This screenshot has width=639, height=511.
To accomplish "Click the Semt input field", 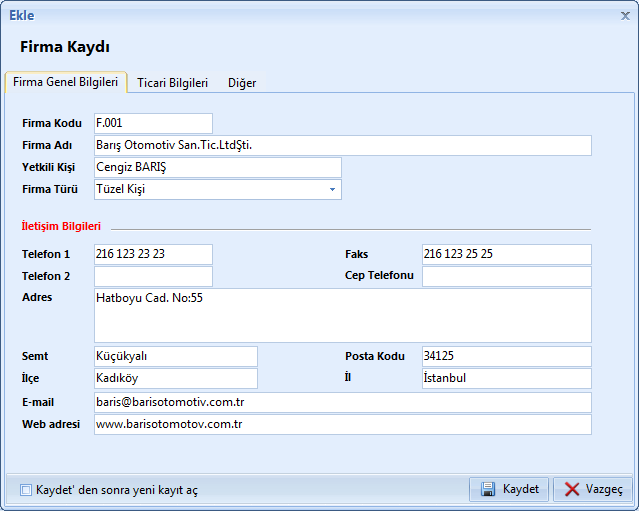I will click(175, 357).
